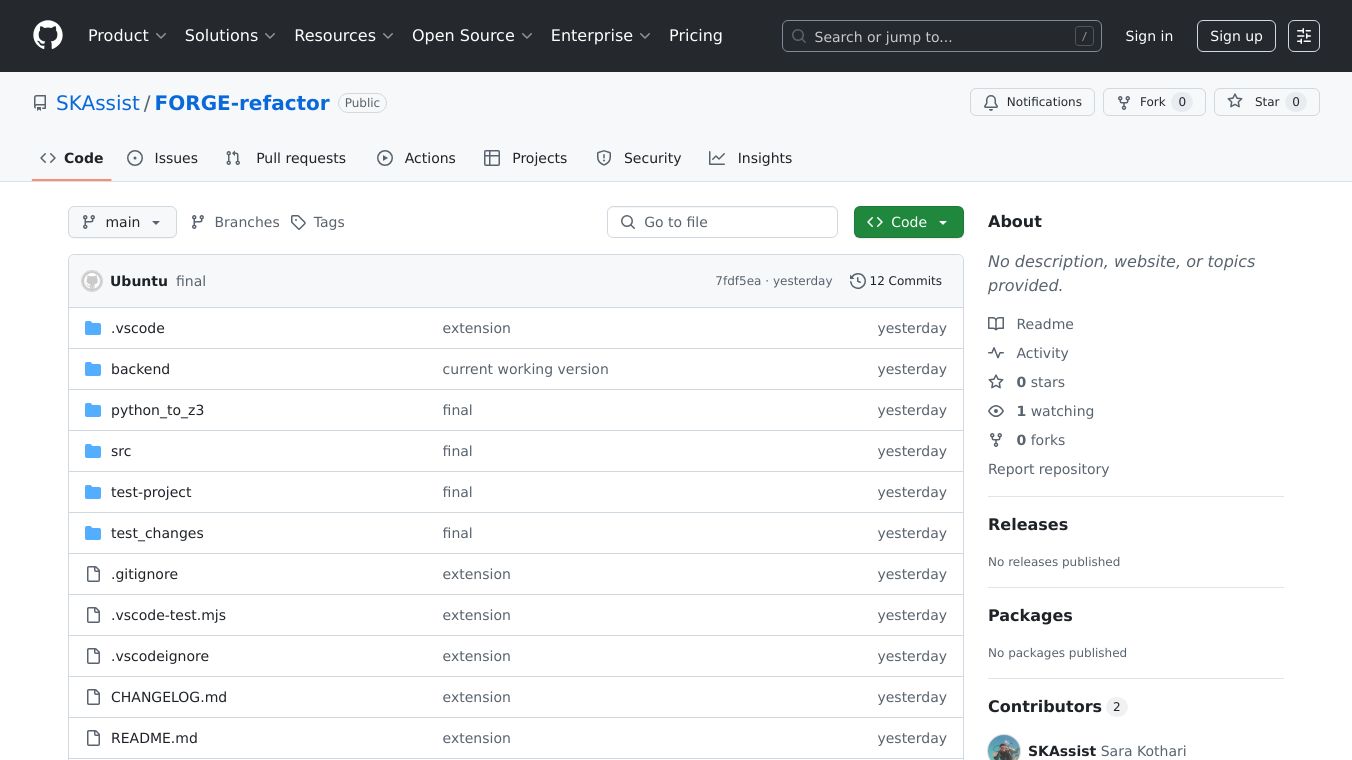Expand the Product menu

coord(127,36)
